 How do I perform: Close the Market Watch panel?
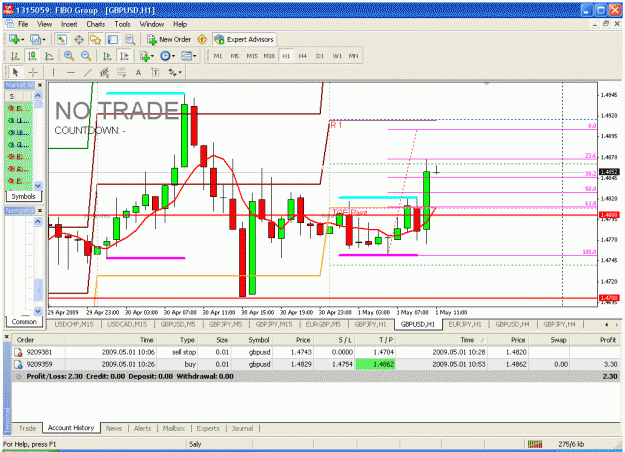pos(40,85)
